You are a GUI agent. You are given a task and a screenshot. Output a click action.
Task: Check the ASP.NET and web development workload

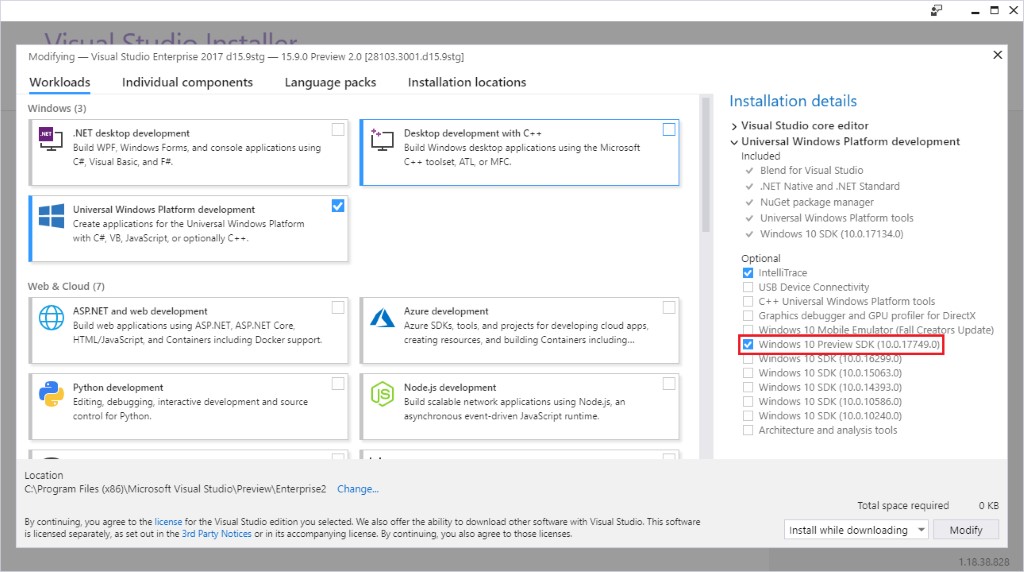point(338,308)
